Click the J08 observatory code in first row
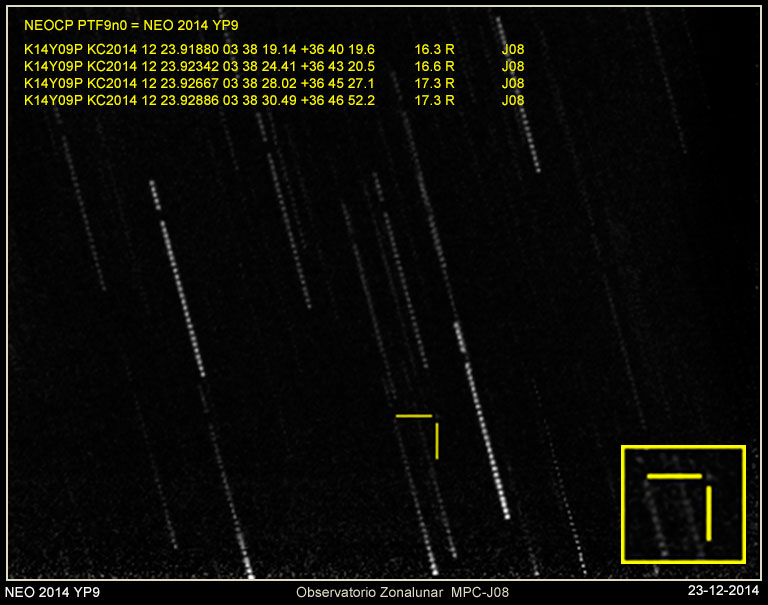This screenshot has height=605, width=768. 512,49
